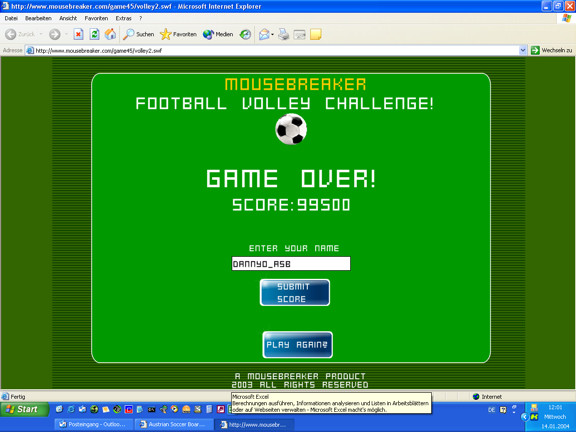Switch to Austrian Soccer Board taskbar window
The image size is (576, 432).
pyautogui.click(x=173, y=424)
